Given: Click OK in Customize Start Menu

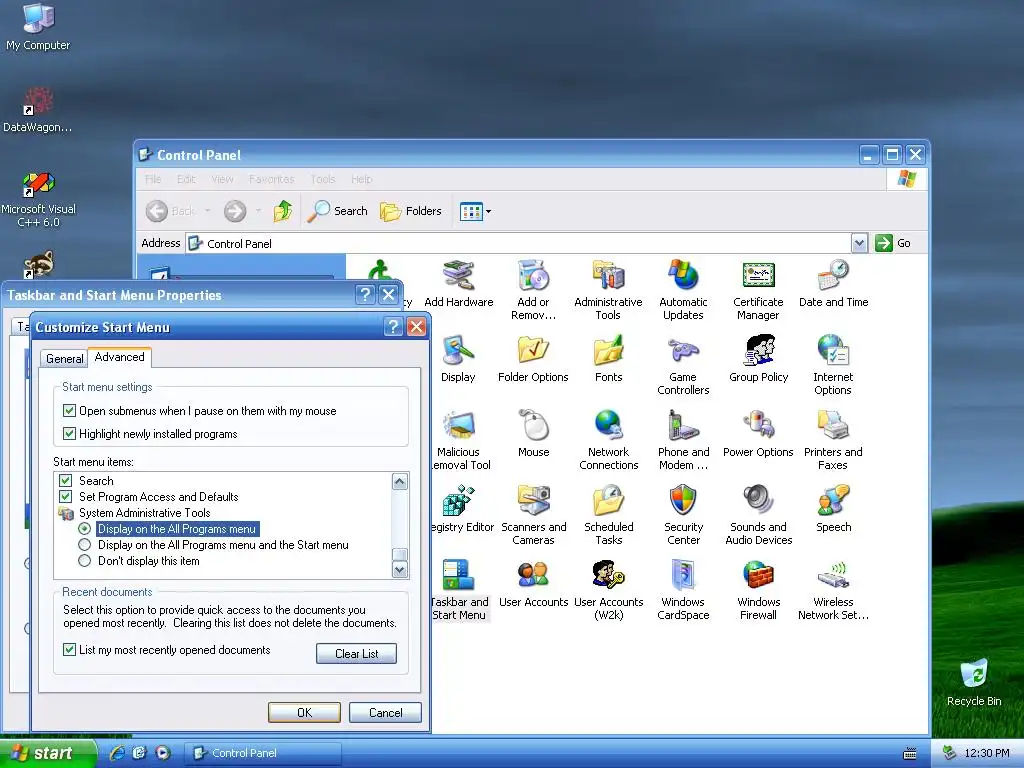Looking at the screenshot, I should pos(304,712).
